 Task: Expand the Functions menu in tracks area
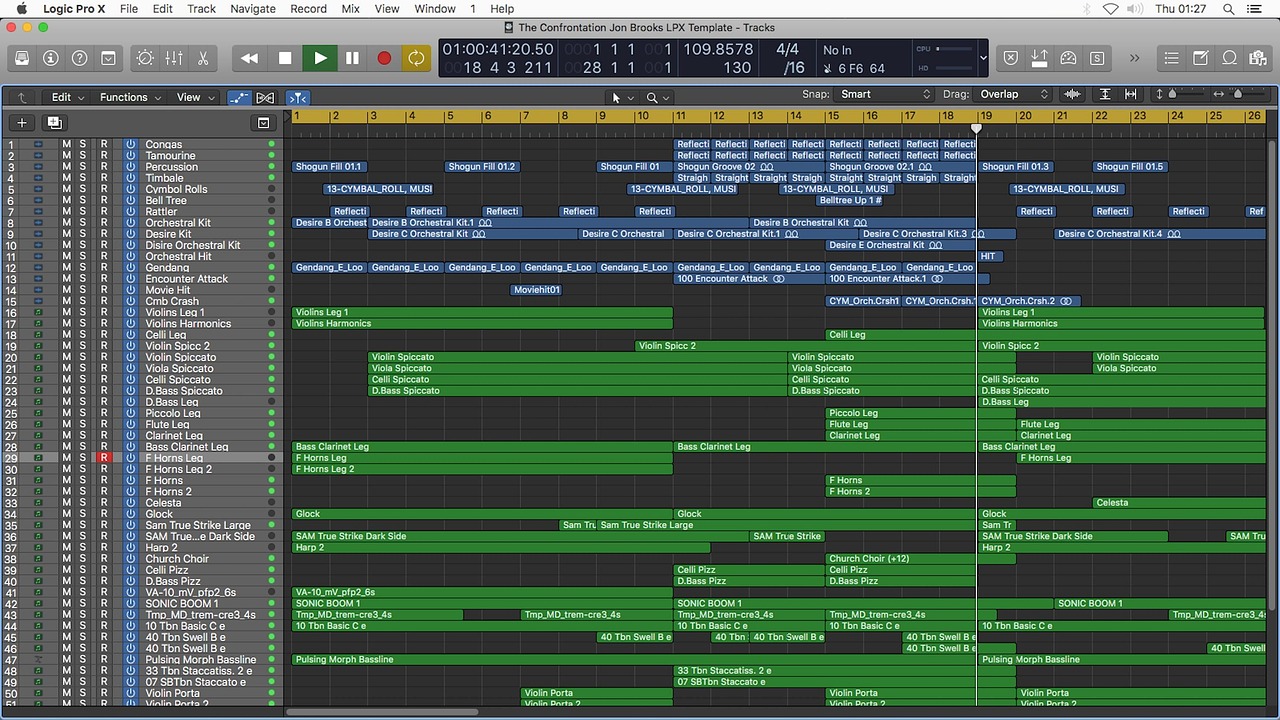click(x=129, y=97)
